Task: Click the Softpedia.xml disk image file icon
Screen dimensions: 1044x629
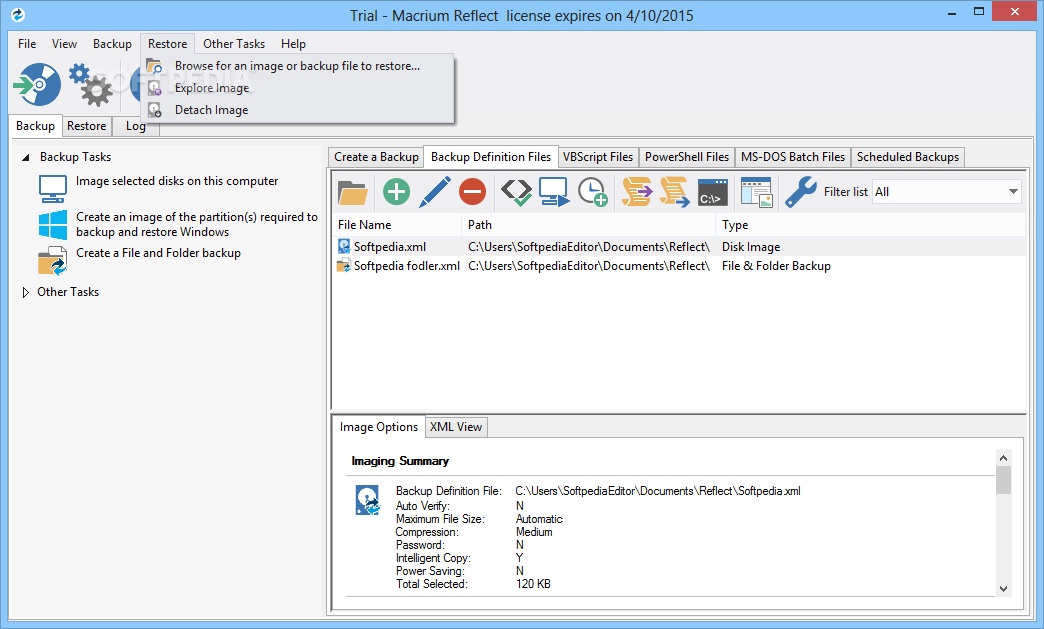Action: (x=344, y=247)
